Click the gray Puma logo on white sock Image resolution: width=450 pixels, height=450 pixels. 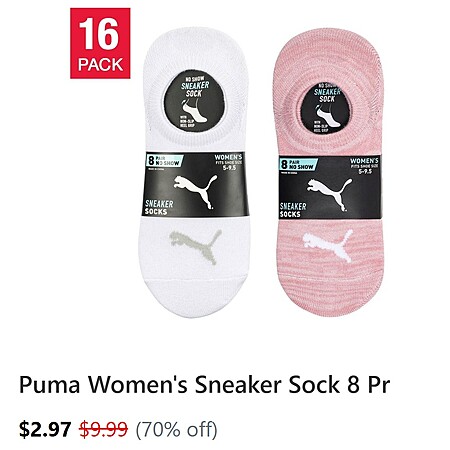[196, 246]
